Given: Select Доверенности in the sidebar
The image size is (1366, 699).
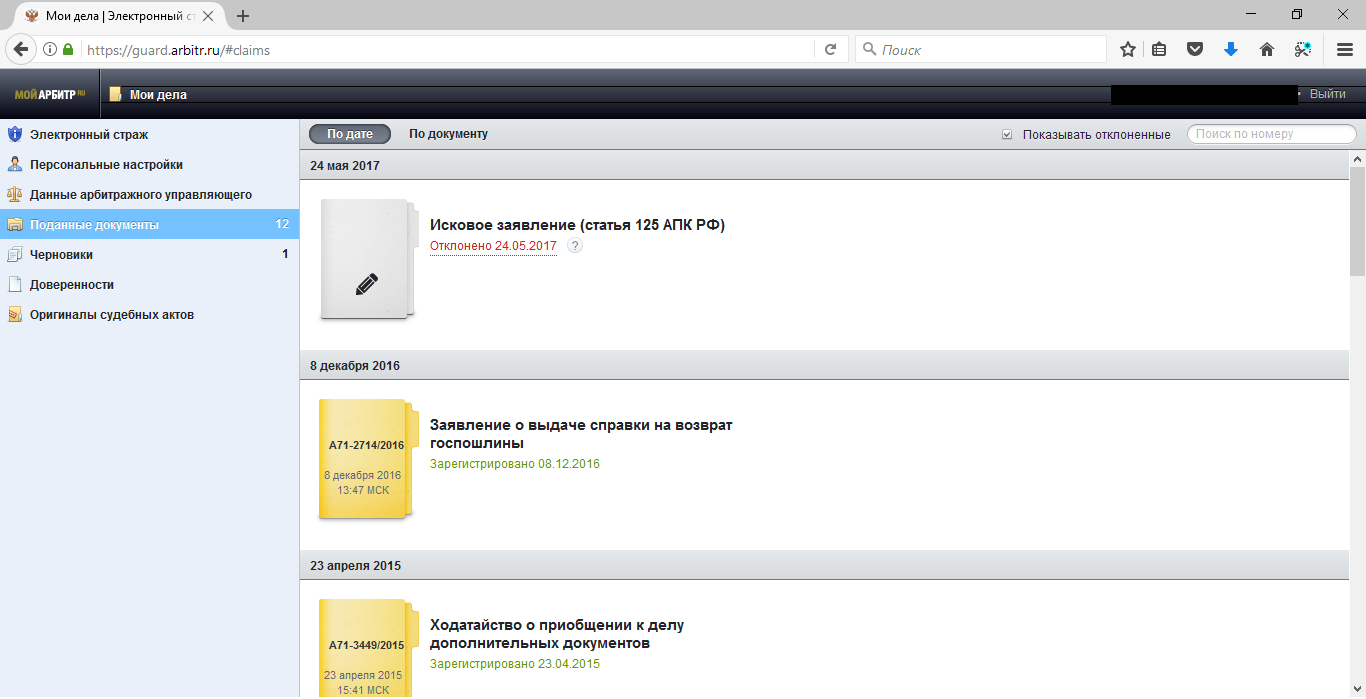Looking at the screenshot, I should pos(71,284).
